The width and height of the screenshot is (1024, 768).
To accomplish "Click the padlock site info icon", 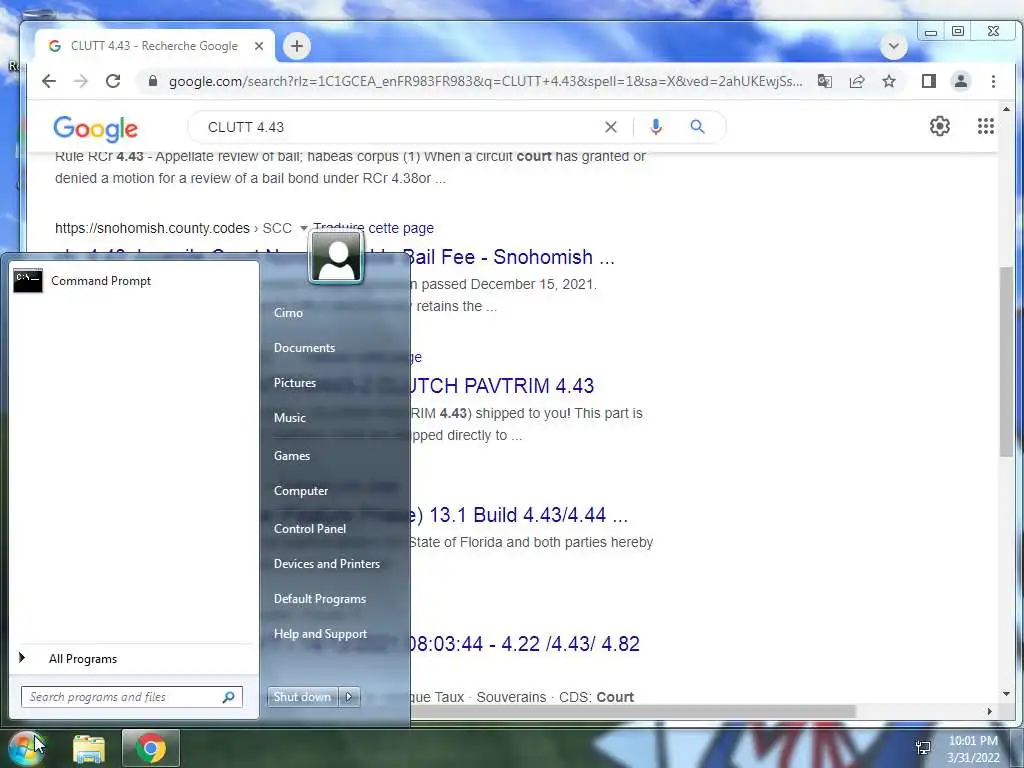I will click(x=153, y=81).
